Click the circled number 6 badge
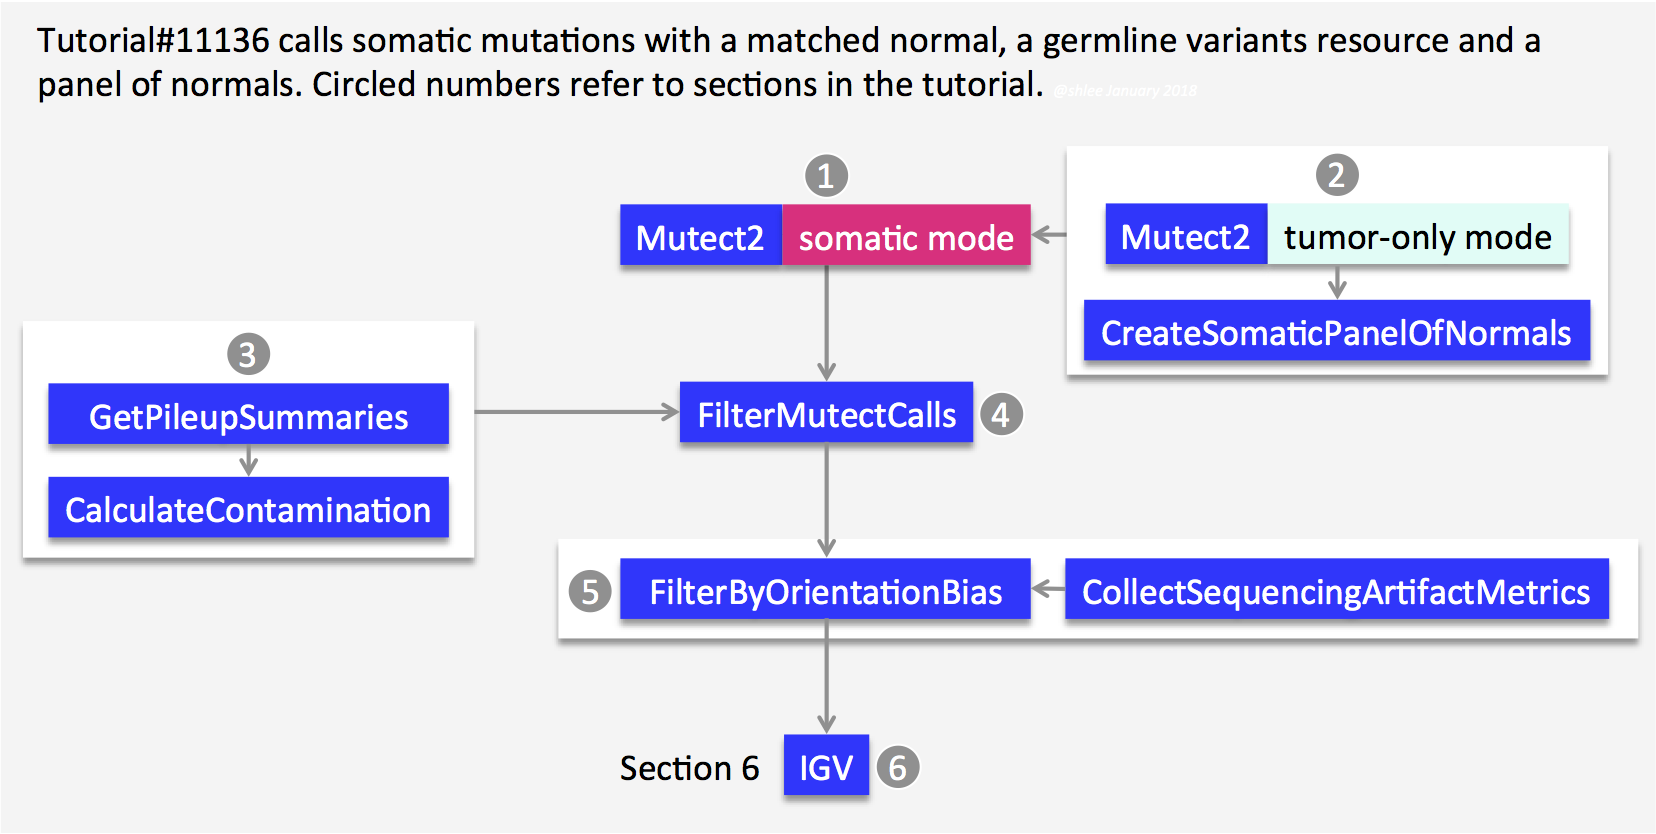This screenshot has height=834, width=1656. pos(897,767)
